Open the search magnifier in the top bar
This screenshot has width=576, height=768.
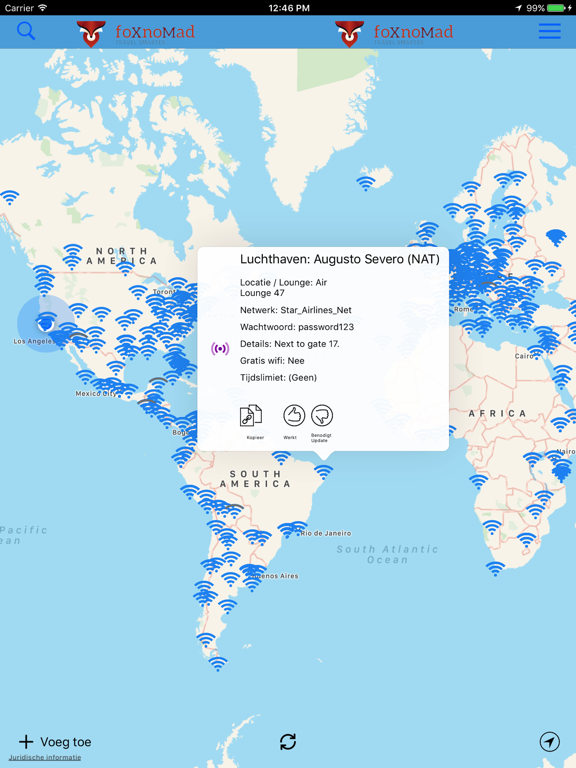tap(26, 31)
